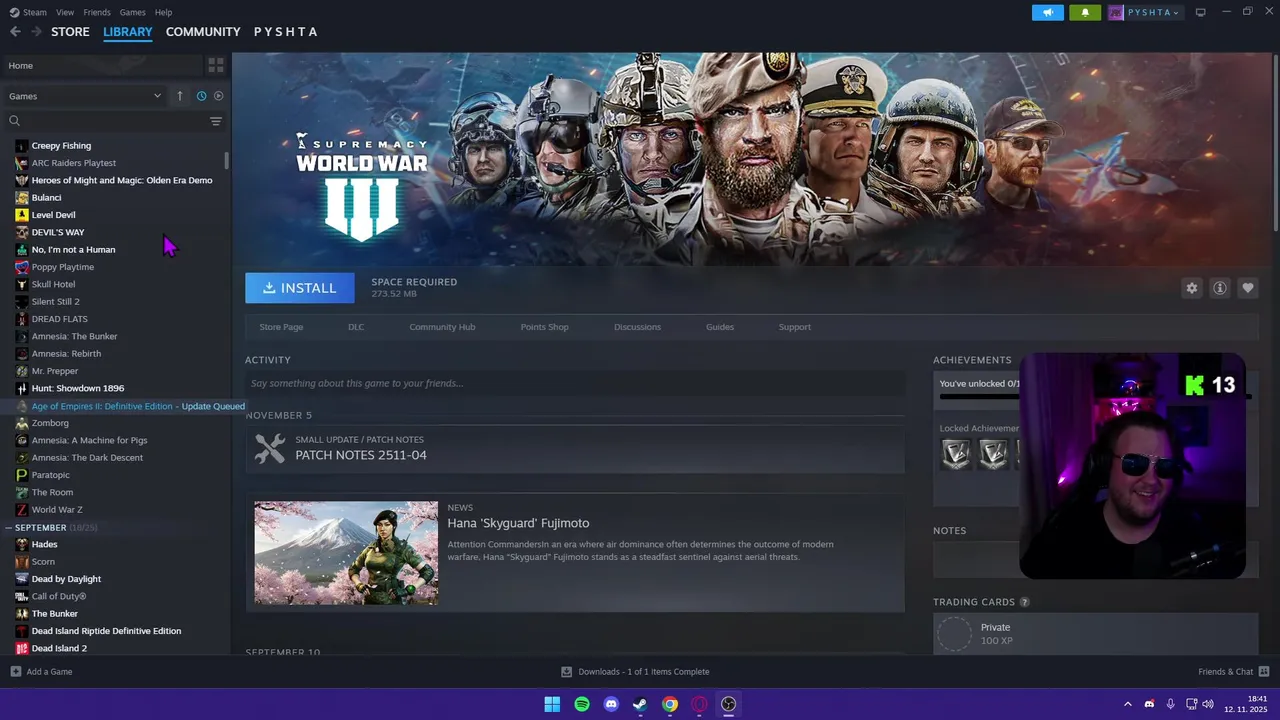The width and height of the screenshot is (1280, 720).
Task: Open Chrome from taskbar
Action: pyautogui.click(x=670, y=704)
